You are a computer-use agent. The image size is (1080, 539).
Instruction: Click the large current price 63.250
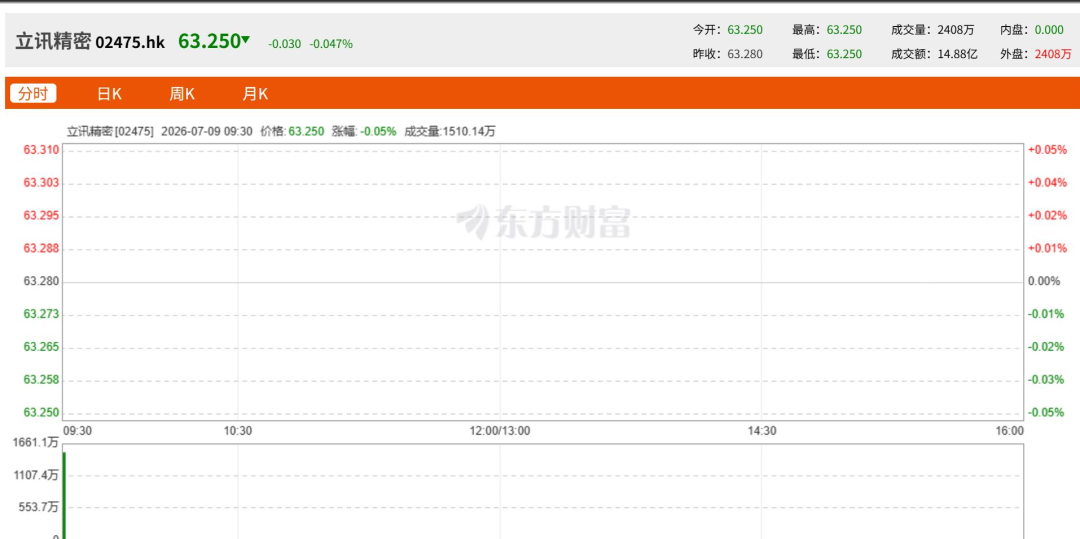[x=209, y=41]
